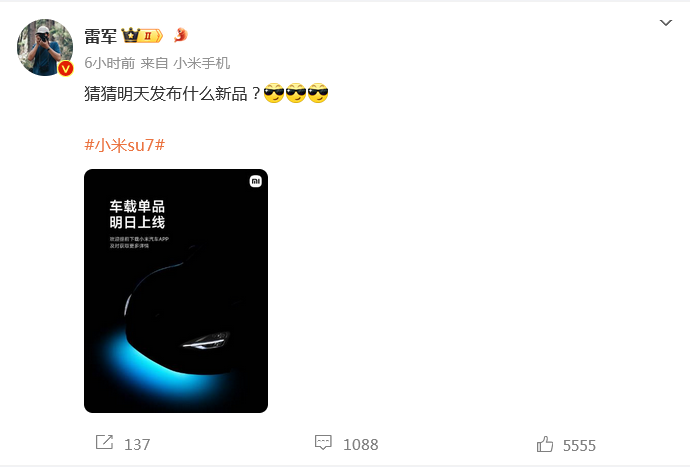Click the like count 5555
The image size is (690, 467).
(579, 445)
